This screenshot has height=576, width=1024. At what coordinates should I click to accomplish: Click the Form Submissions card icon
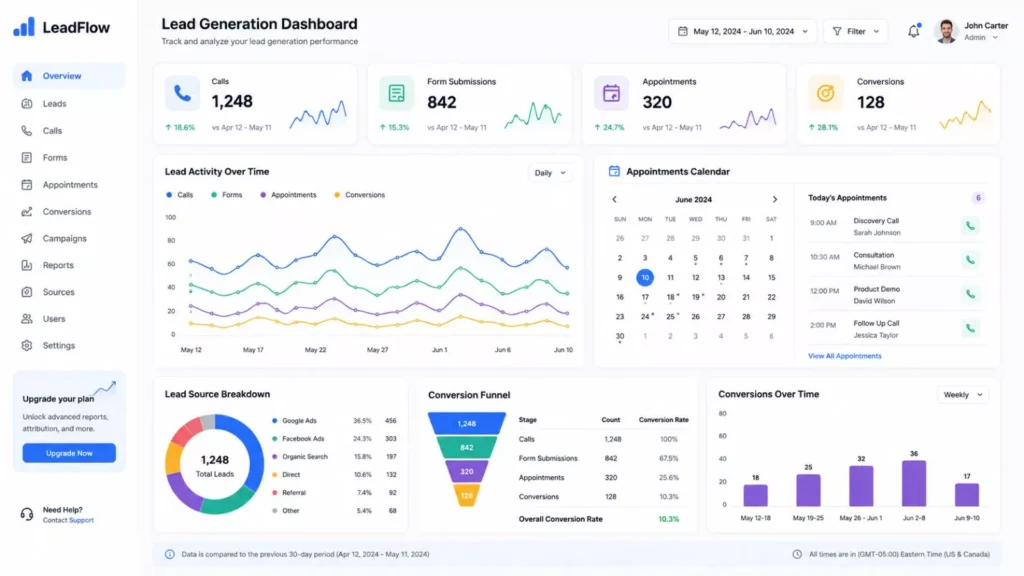point(396,93)
